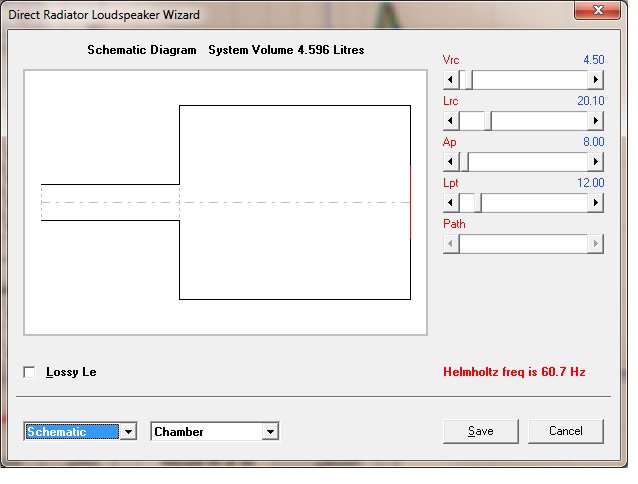Click the disabled Path scrollbar right arrow
This screenshot has width=638, height=484.
[x=595, y=244]
